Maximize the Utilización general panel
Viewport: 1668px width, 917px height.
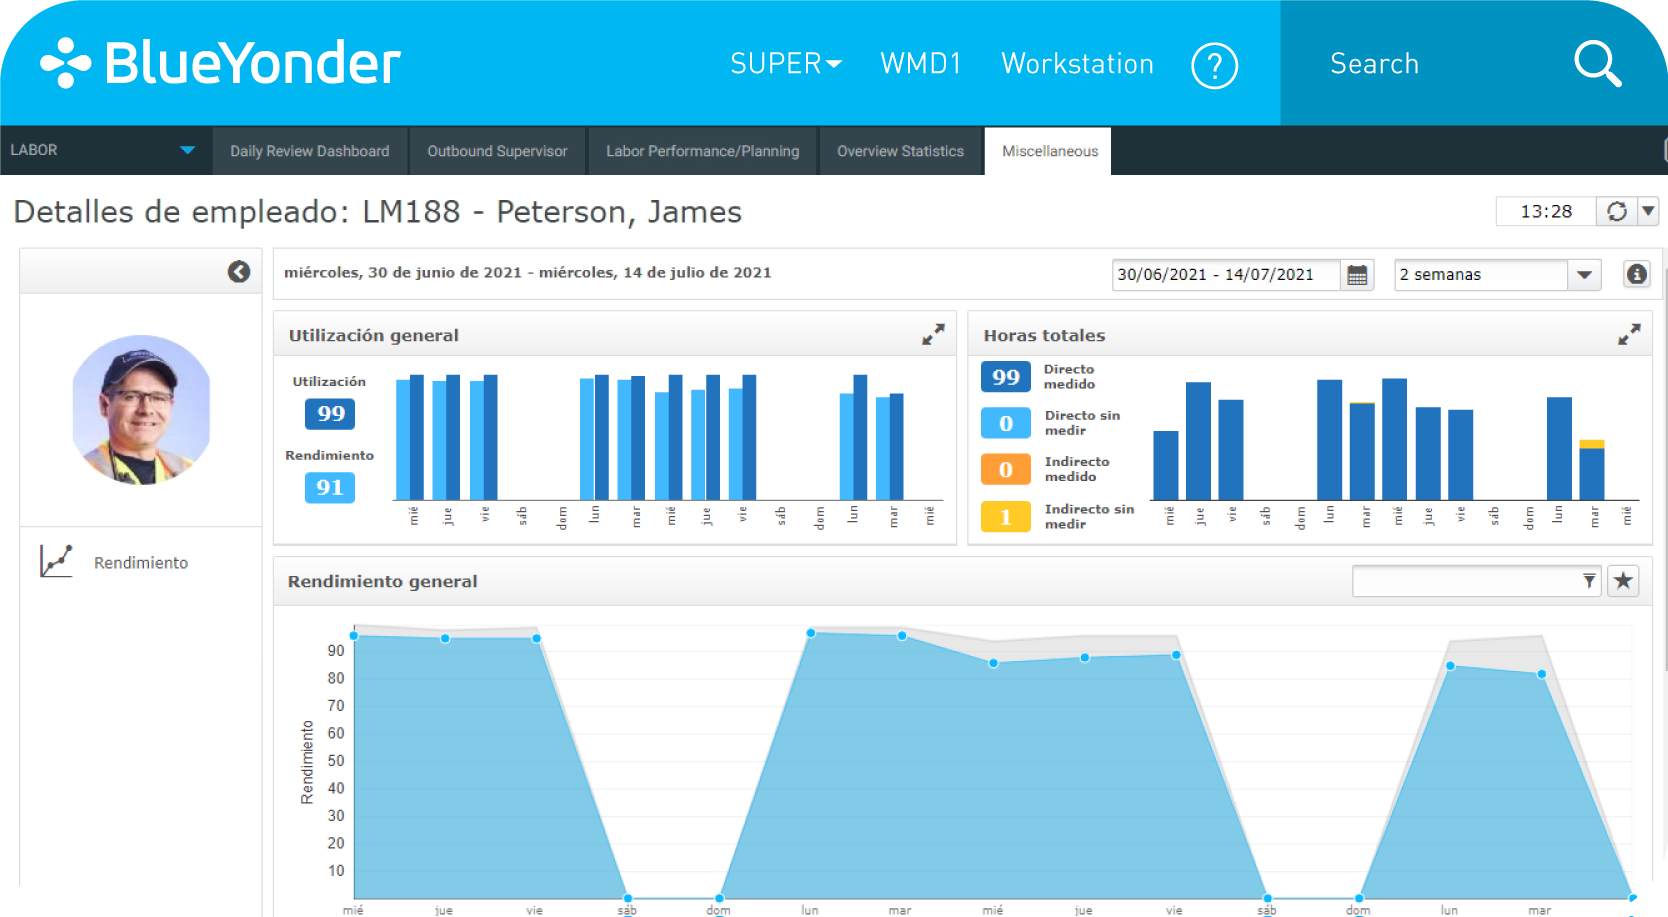click(x=933, y=334)
